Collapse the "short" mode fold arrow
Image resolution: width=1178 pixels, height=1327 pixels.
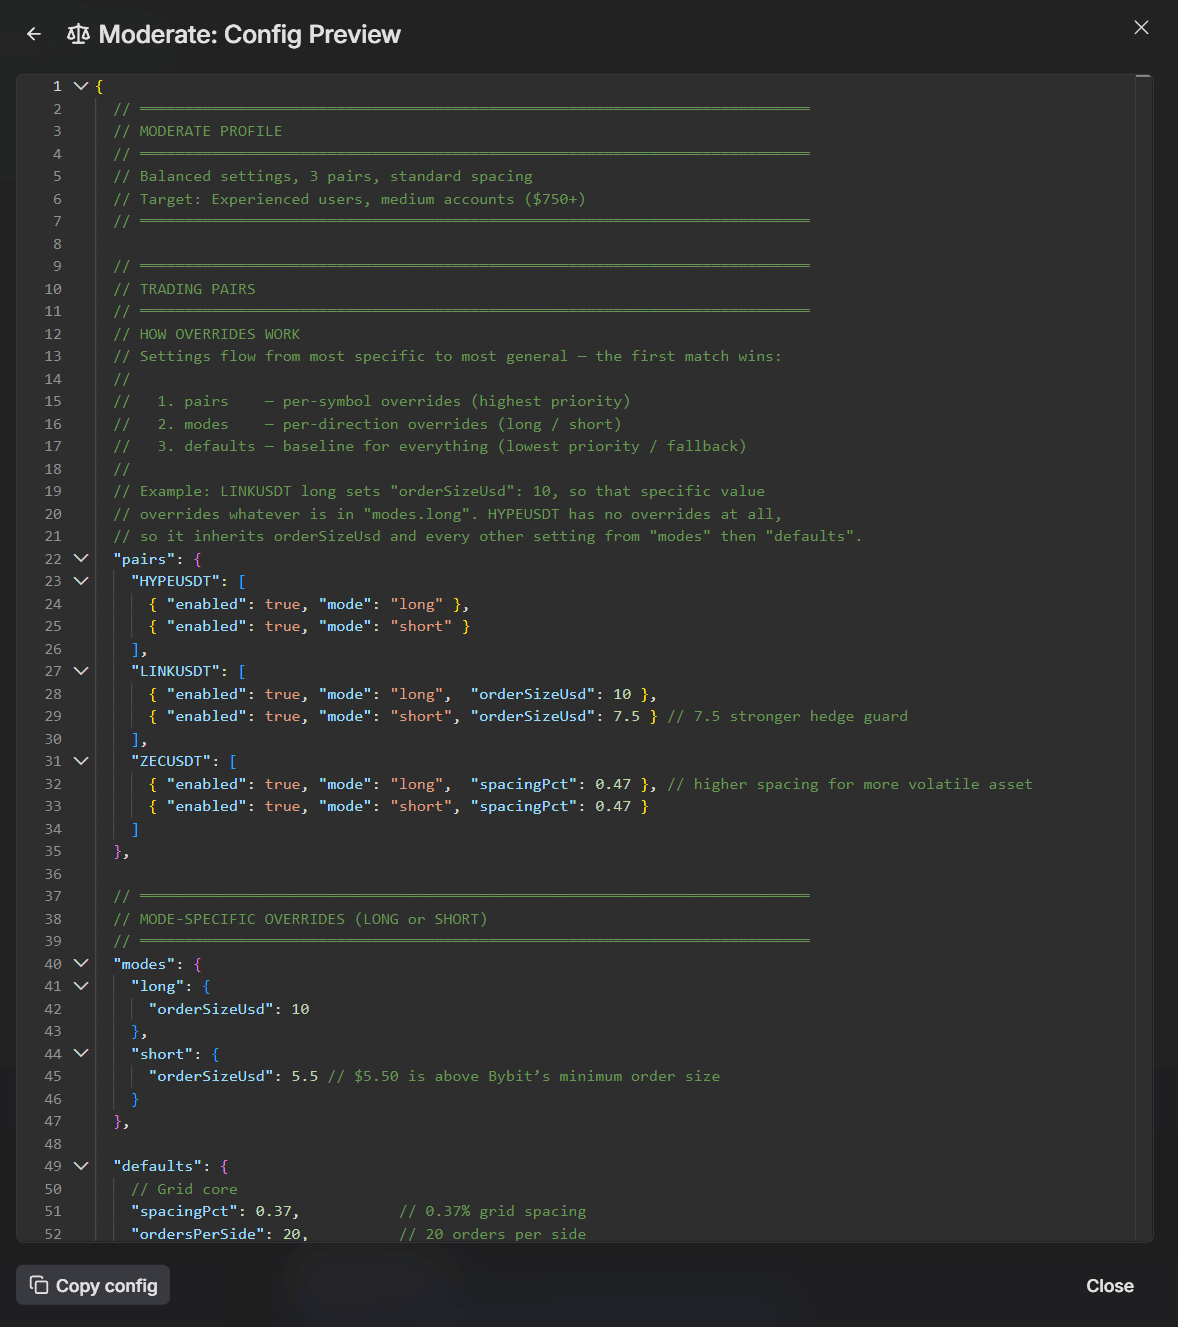click(81, 1054)
